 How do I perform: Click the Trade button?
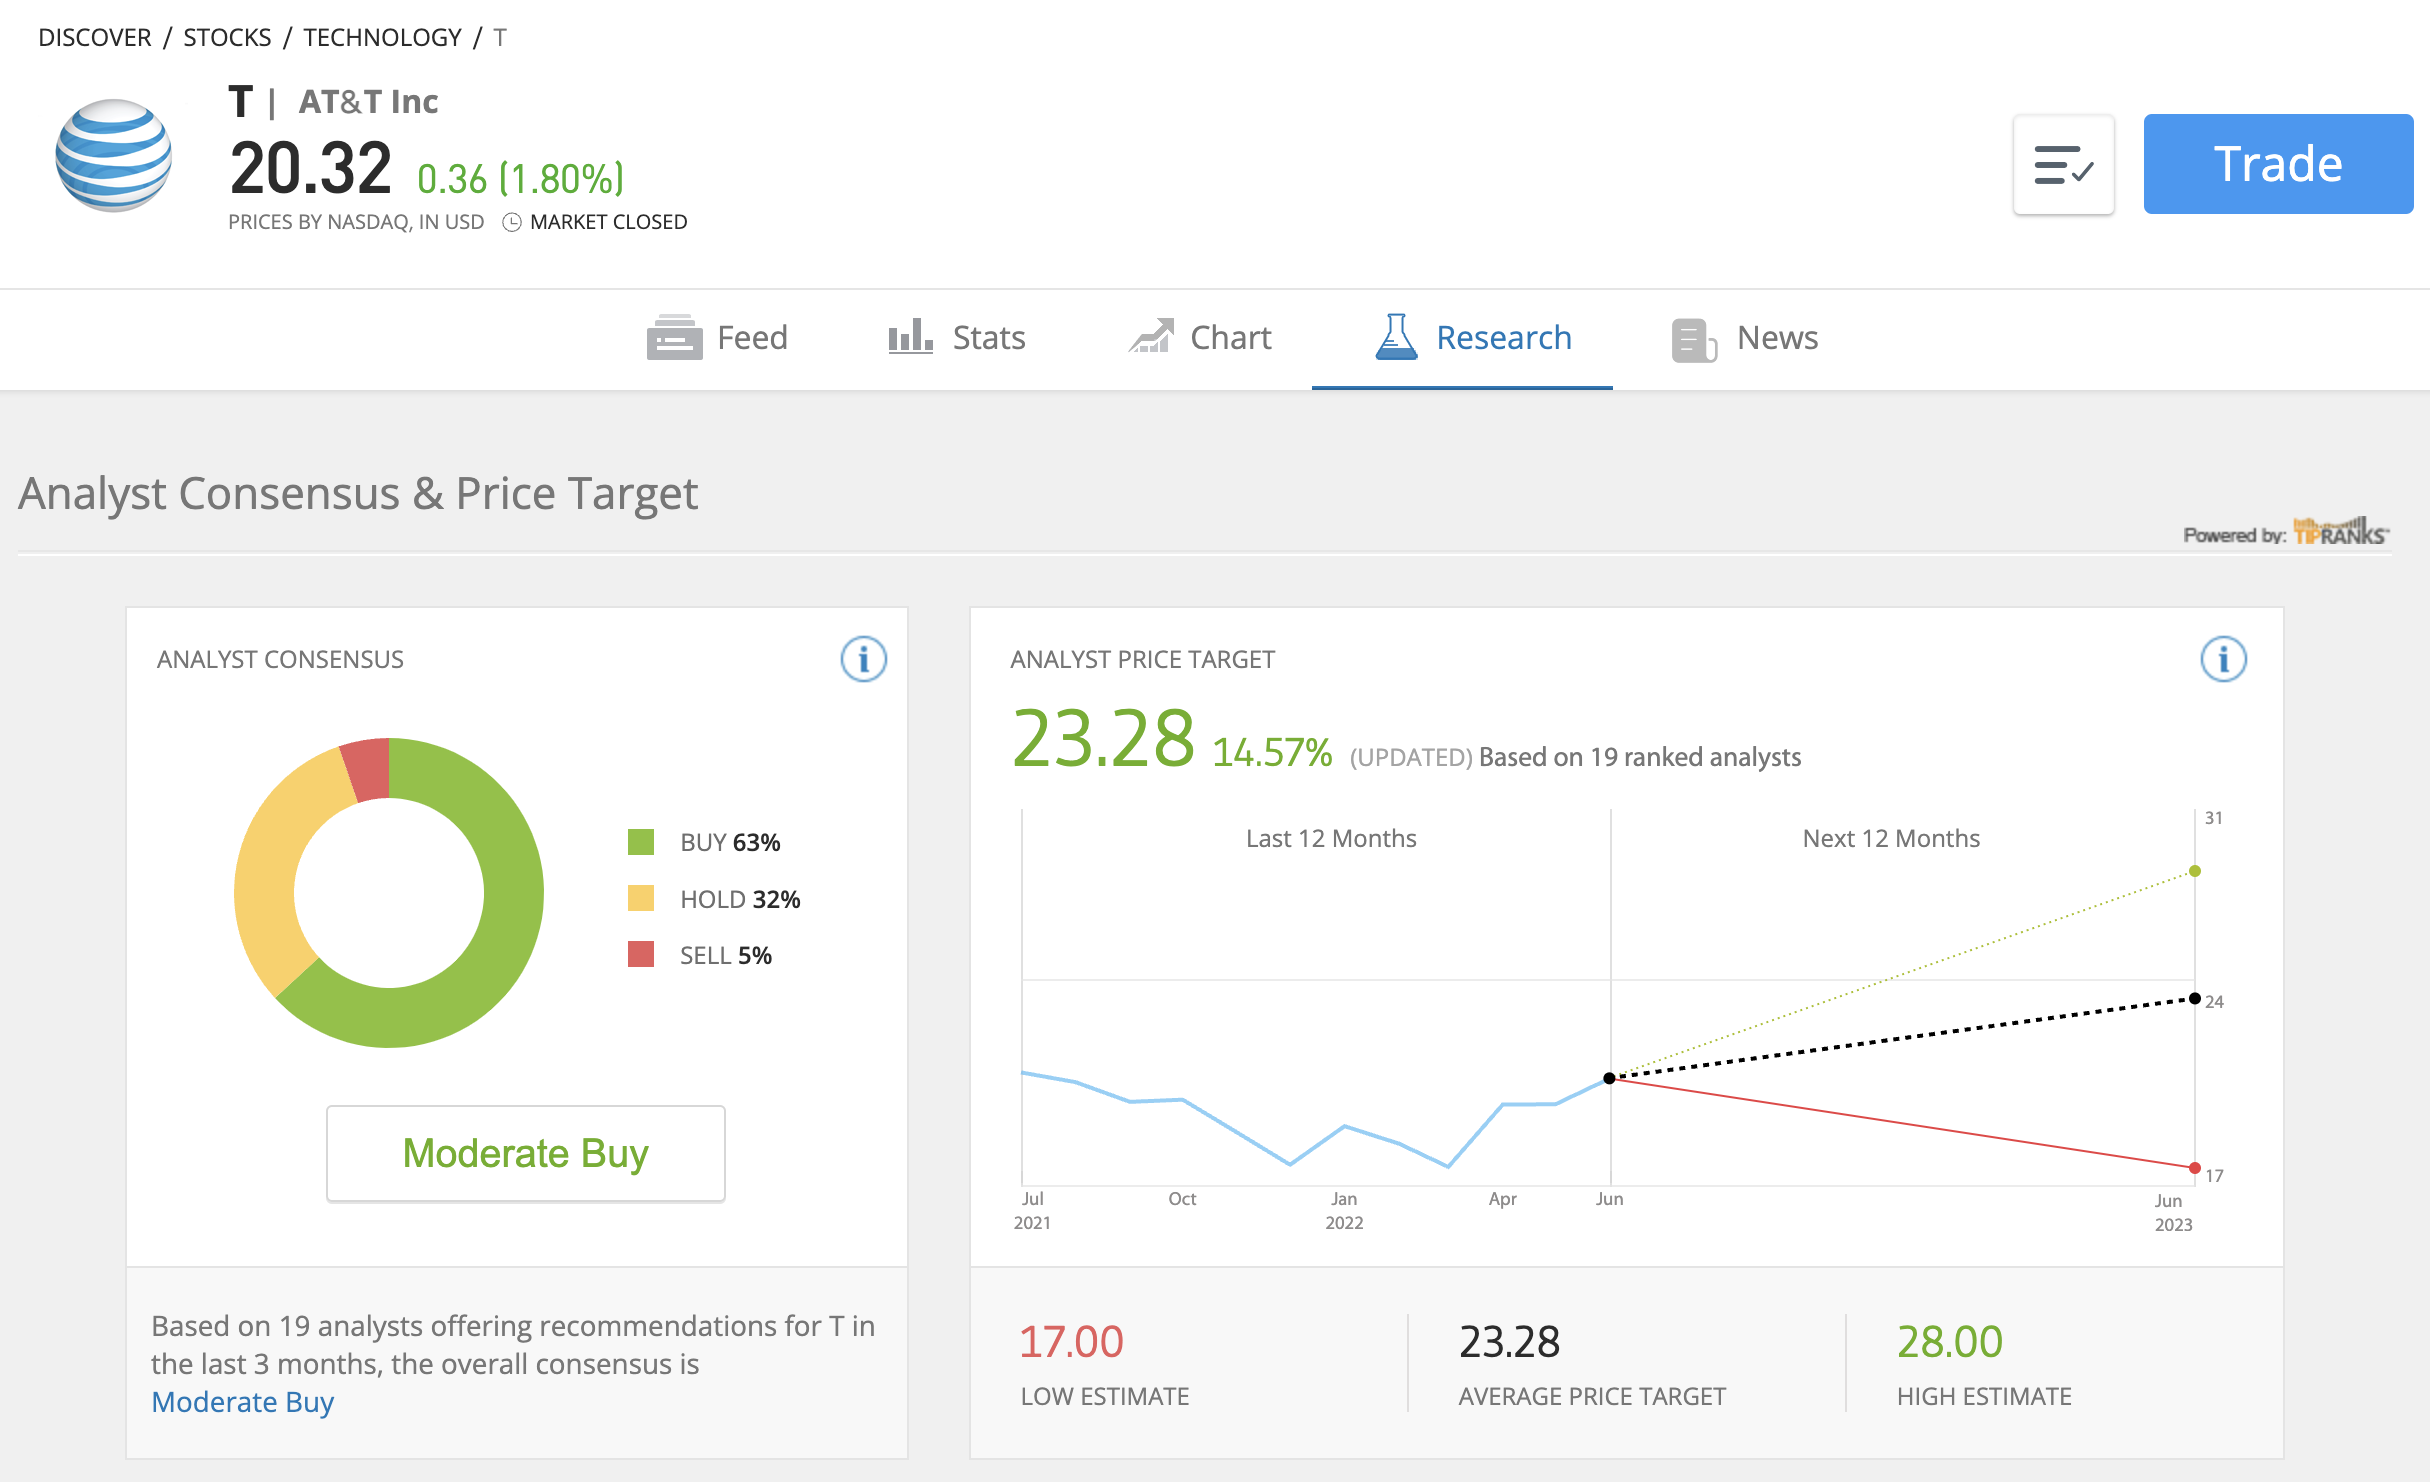click(2278, 164)
